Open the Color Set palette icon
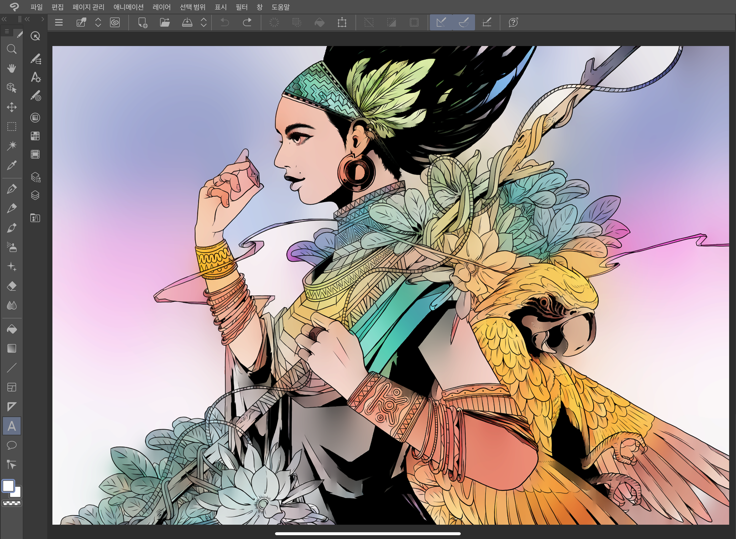736x539 pixels. (35, 136)
